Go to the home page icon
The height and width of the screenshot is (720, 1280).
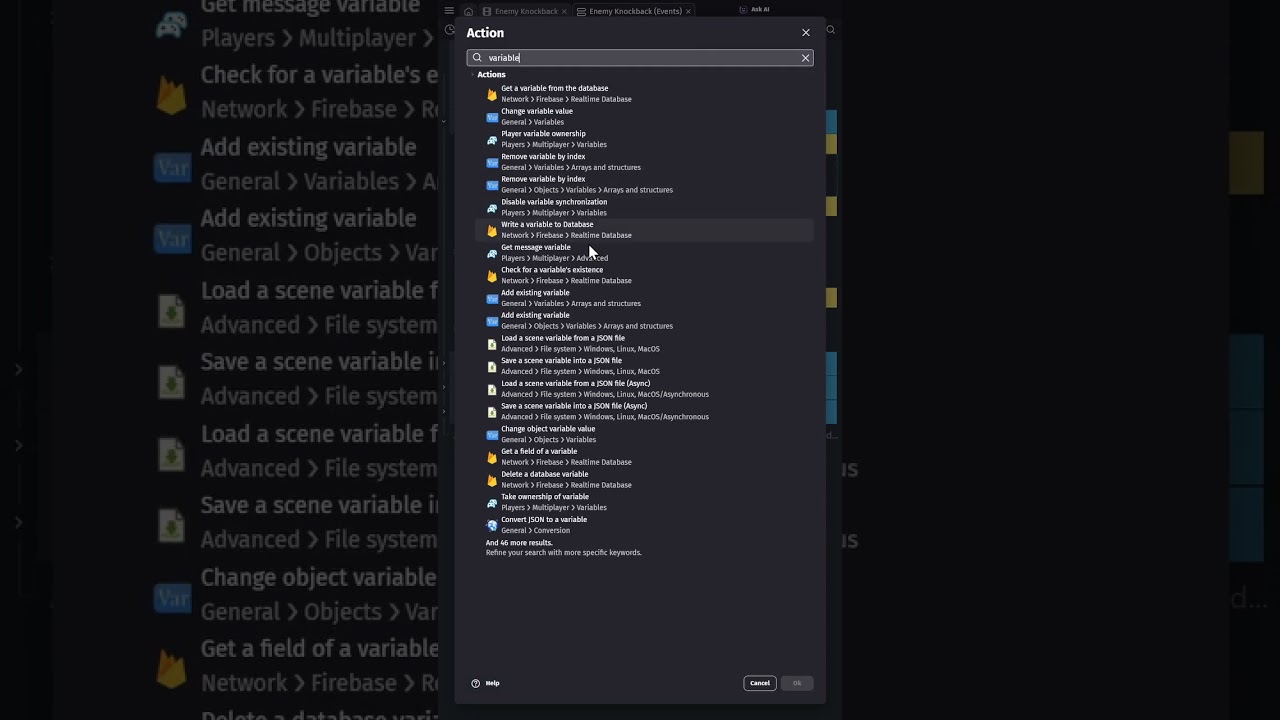coord(468,11)
